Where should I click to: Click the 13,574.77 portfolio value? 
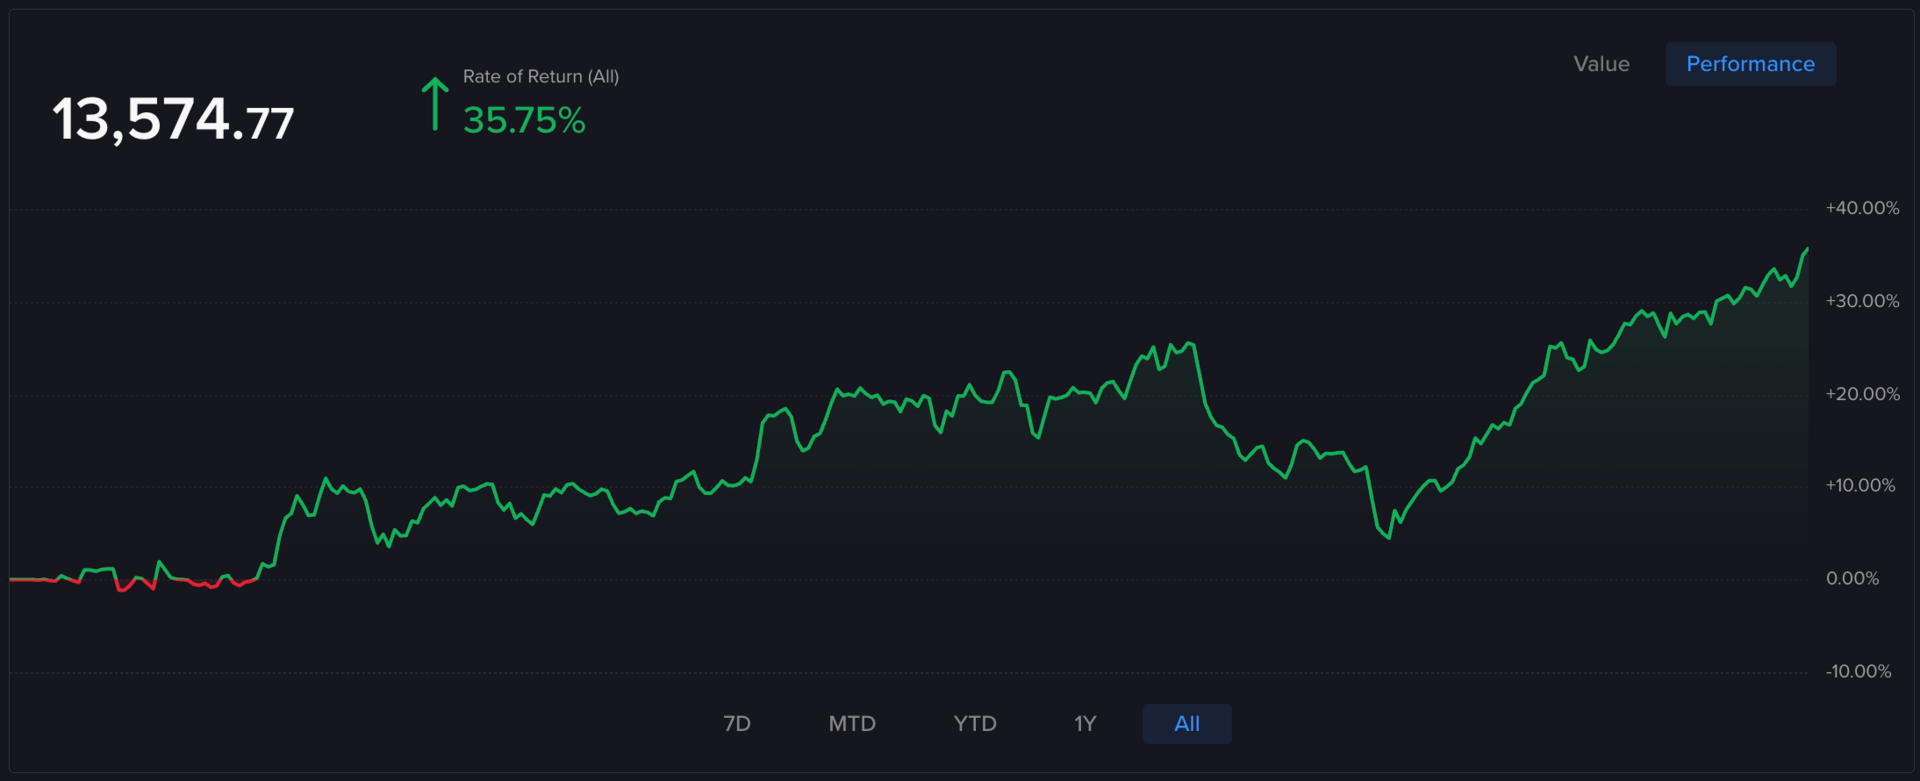coord(173,120)
